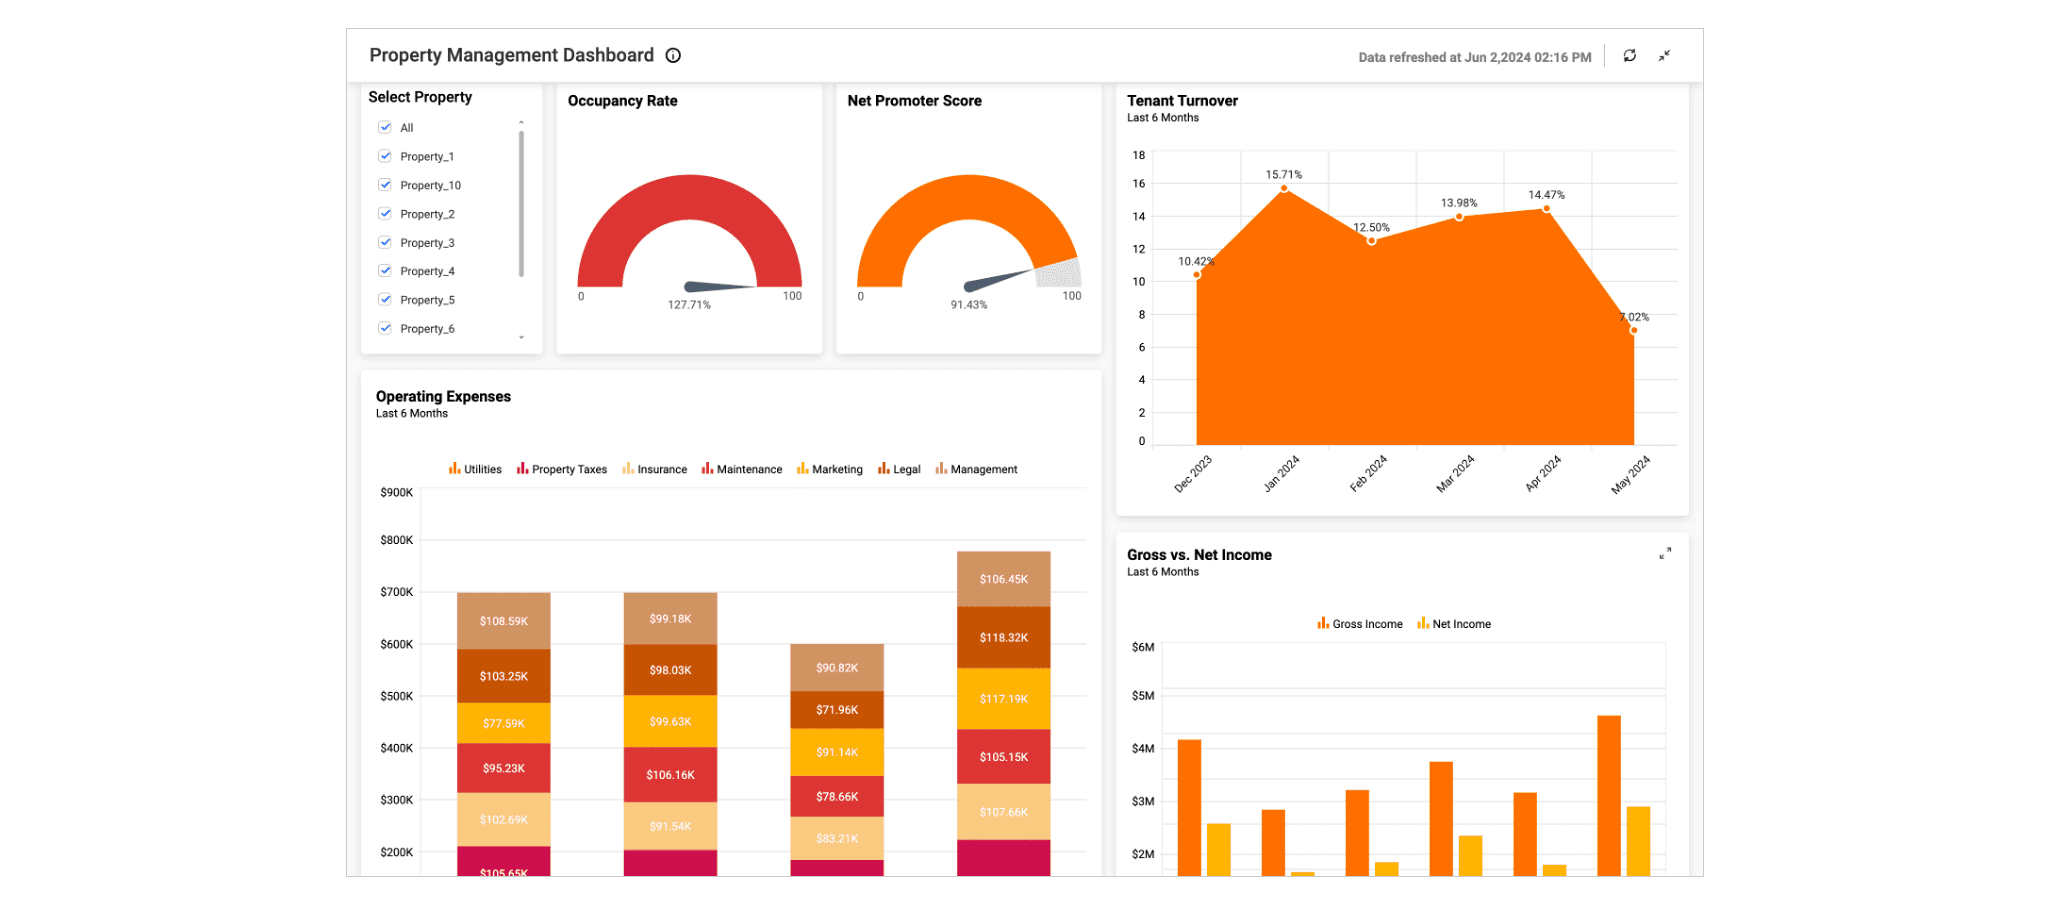Screen dimensions: 2048x907
Task: Uncheck the Property_3 checkbox
Action: pyautogui.click(x=385, y=242)
